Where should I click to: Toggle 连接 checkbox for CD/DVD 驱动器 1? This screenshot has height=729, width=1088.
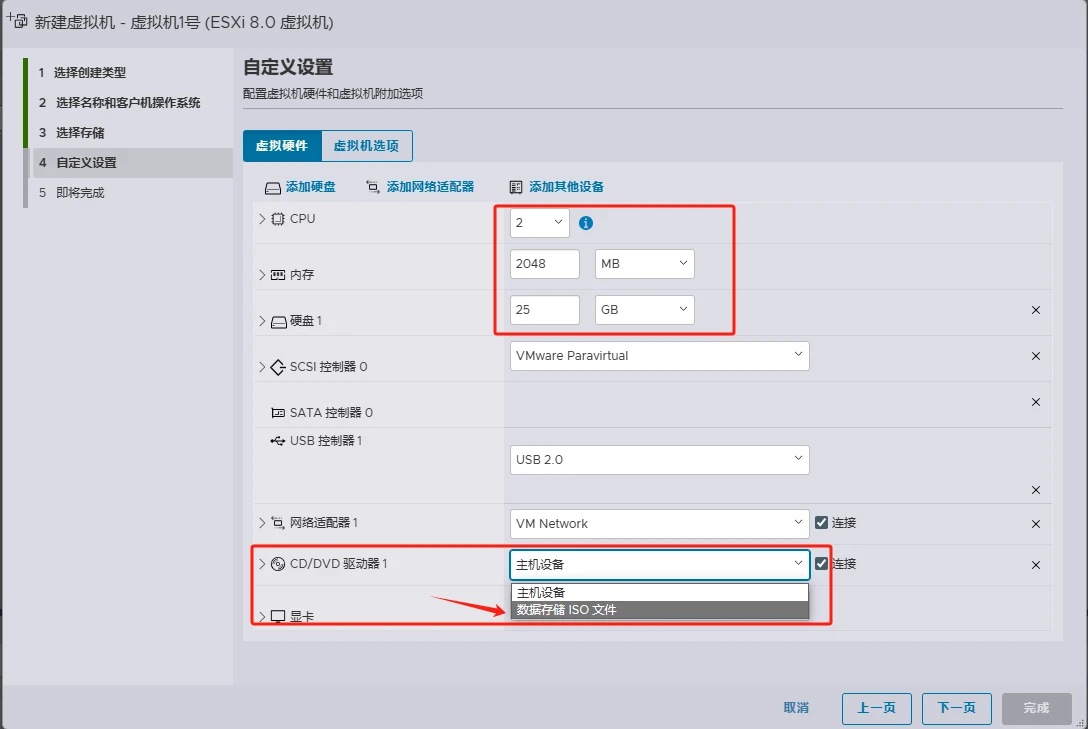[x=822, y=563]
